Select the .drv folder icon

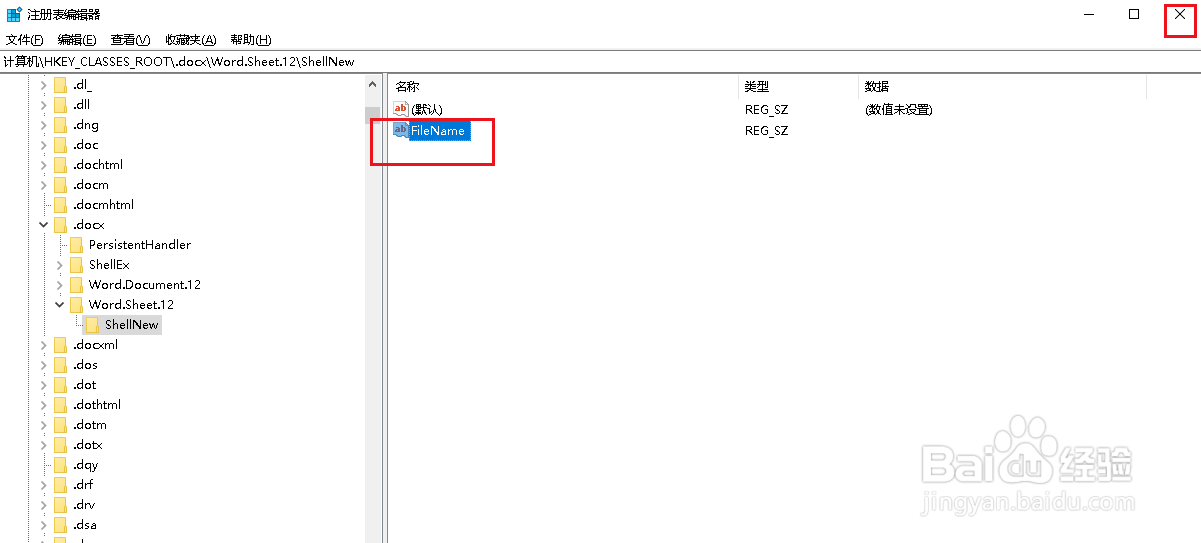[60, 505]
